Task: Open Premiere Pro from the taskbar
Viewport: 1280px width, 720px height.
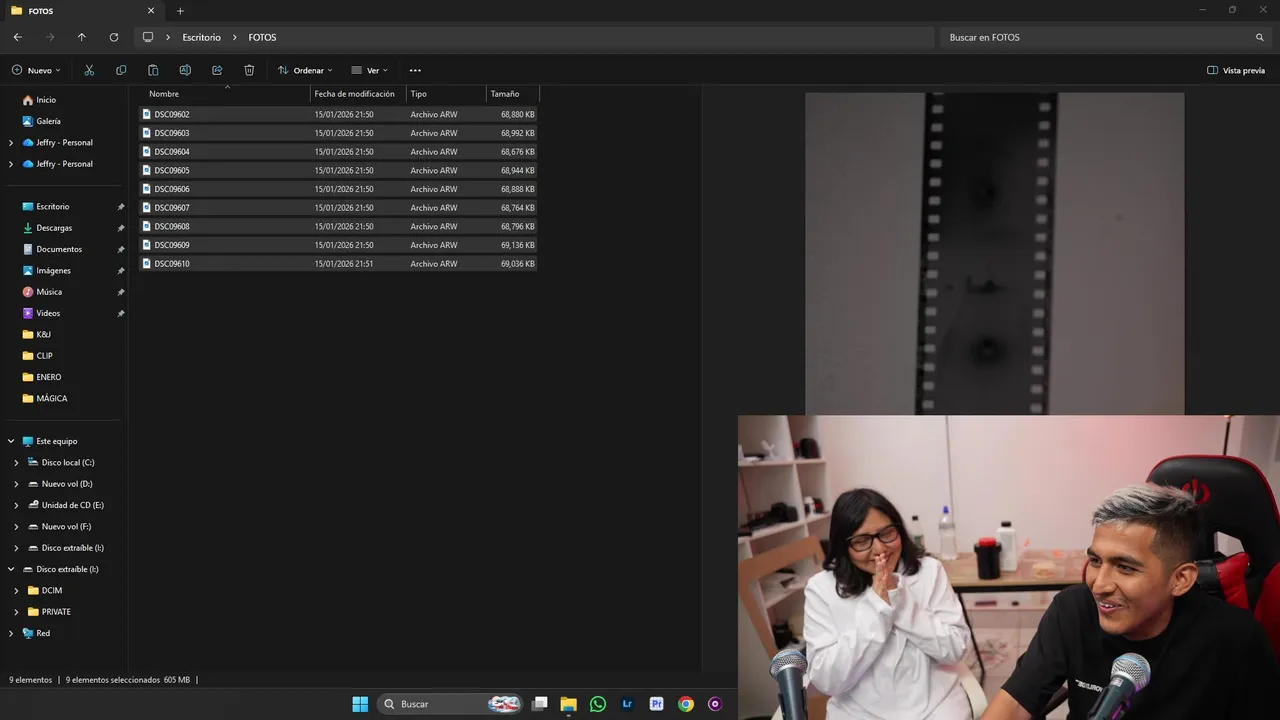Action: tap(657, 704)
